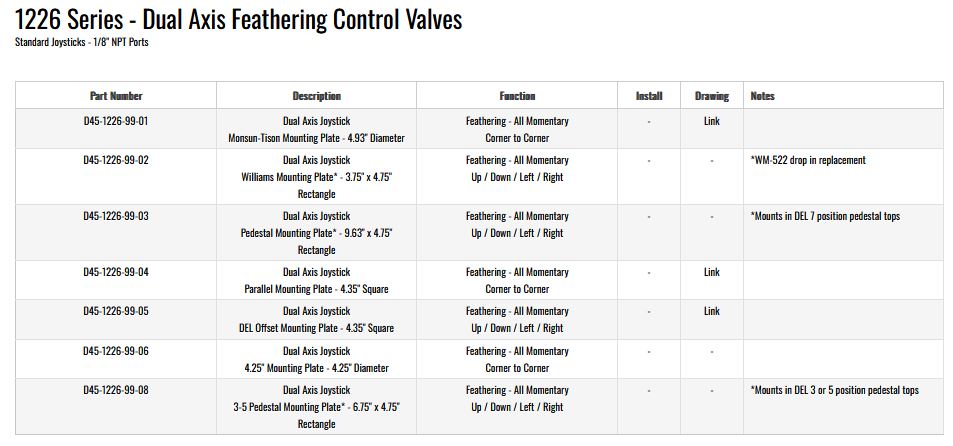
Task: Click the Install column header
Action: (649, 96)
